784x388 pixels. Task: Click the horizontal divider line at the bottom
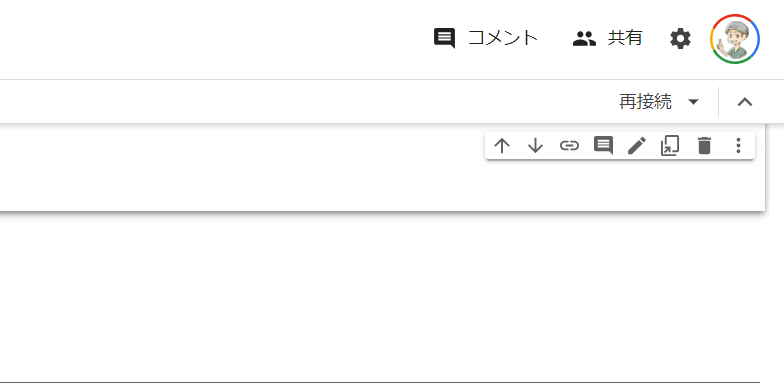point(380,382)
